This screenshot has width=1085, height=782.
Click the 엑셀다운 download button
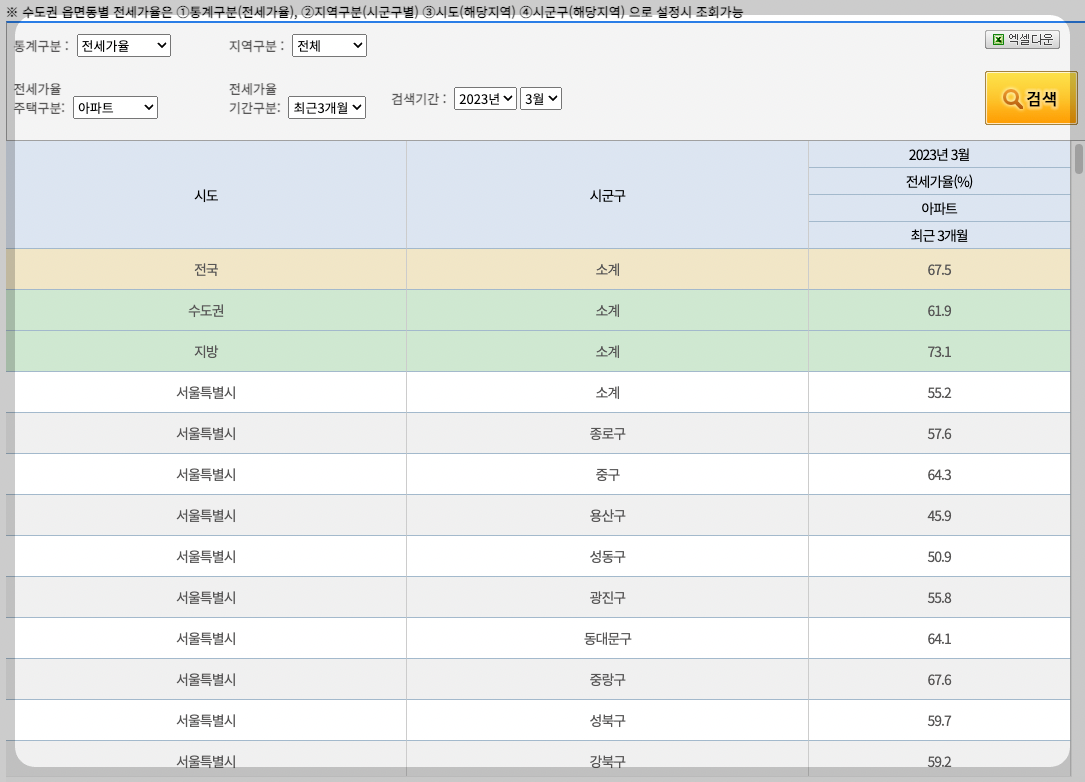(1022, 39)
